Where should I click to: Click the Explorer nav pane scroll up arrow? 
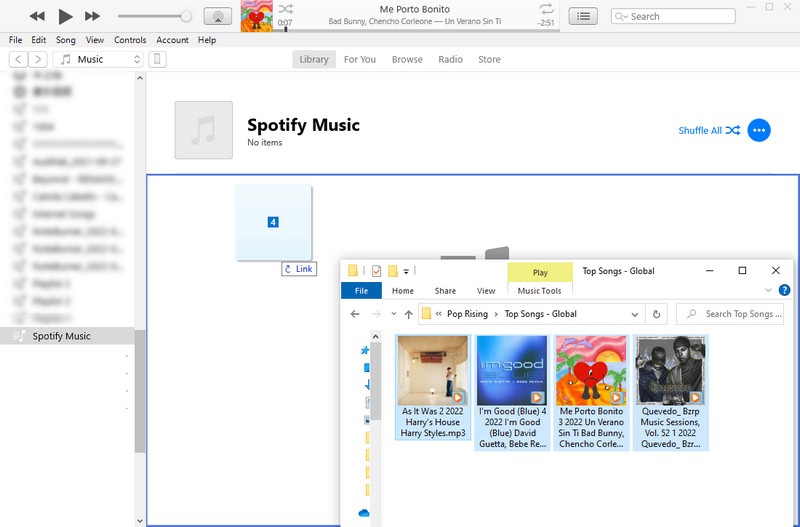376,337
